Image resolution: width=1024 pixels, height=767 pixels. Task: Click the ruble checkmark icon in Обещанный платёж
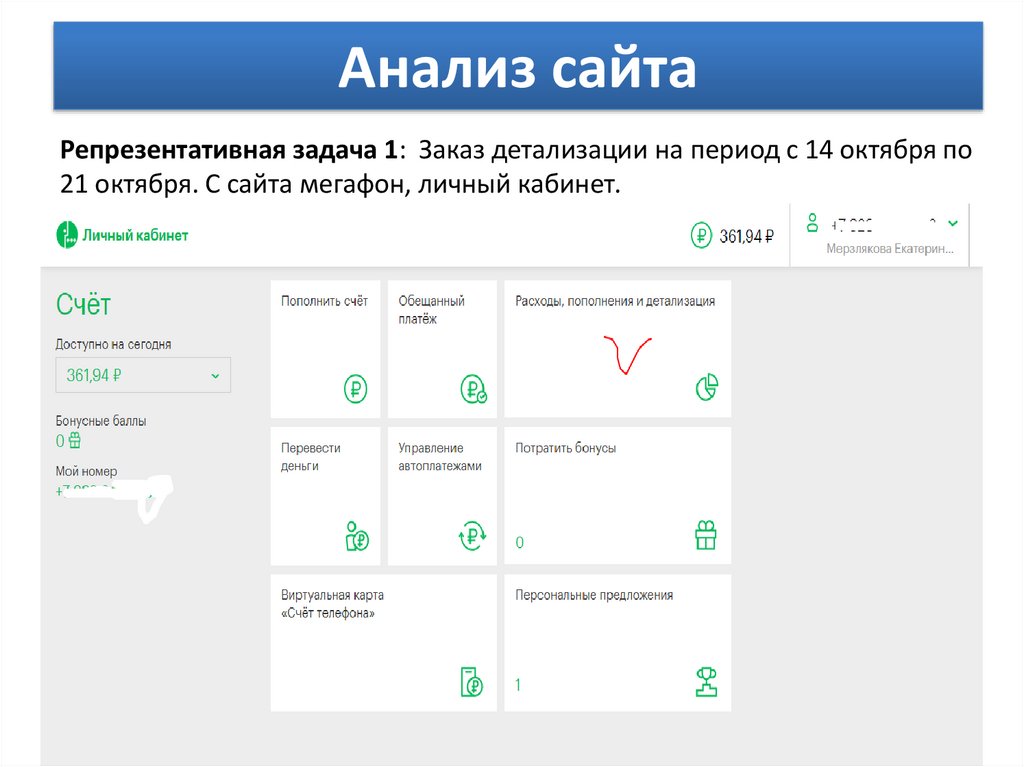point(473,389)
